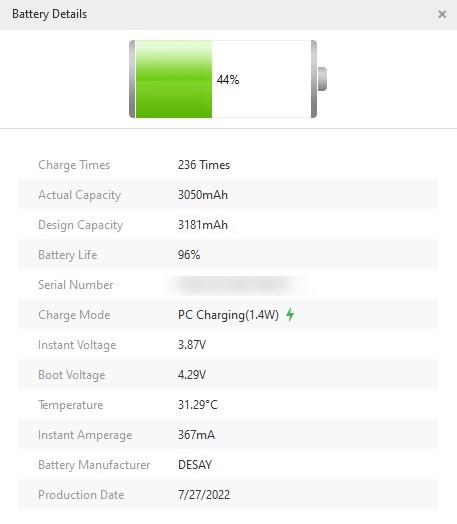Select the Instant Voltage 3.87V value
The height and width of the screenshot is (524, 457).
[x=192, y=345]
